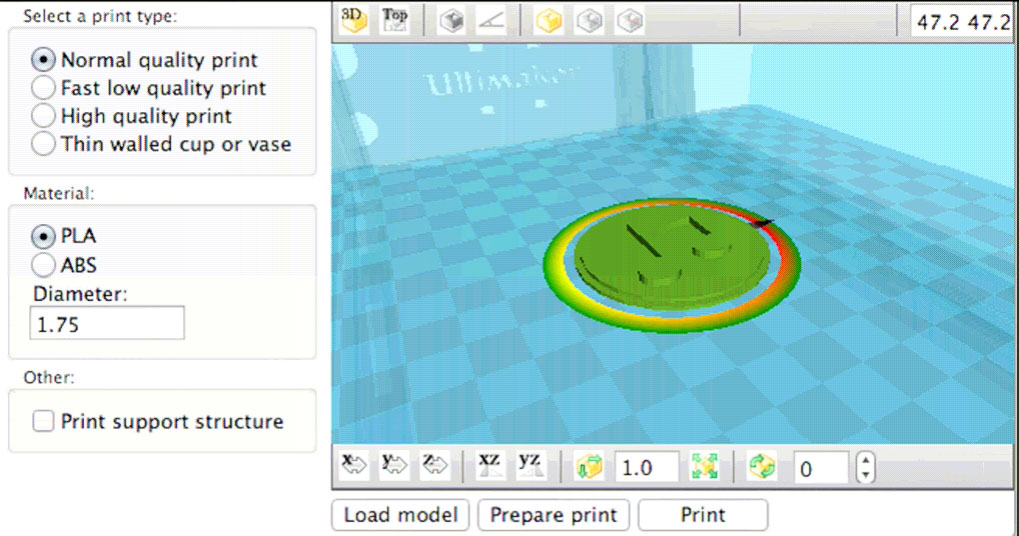Screen dimensions: 1019x536
Task: Switch to Top view mode
Action: pyautogui.click(x=396, y=19)
